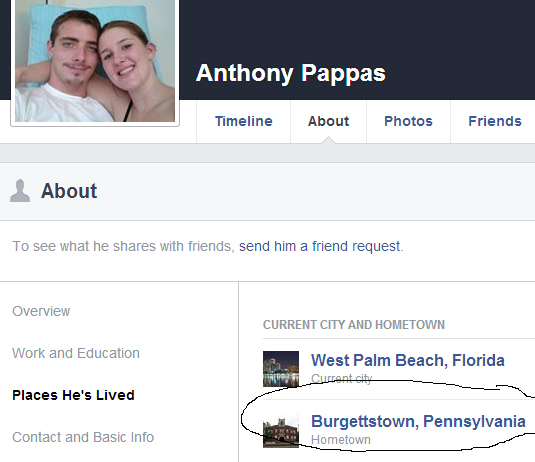Click the About section person icon
This screenshot has width=535, height=462.
[20, 191]
